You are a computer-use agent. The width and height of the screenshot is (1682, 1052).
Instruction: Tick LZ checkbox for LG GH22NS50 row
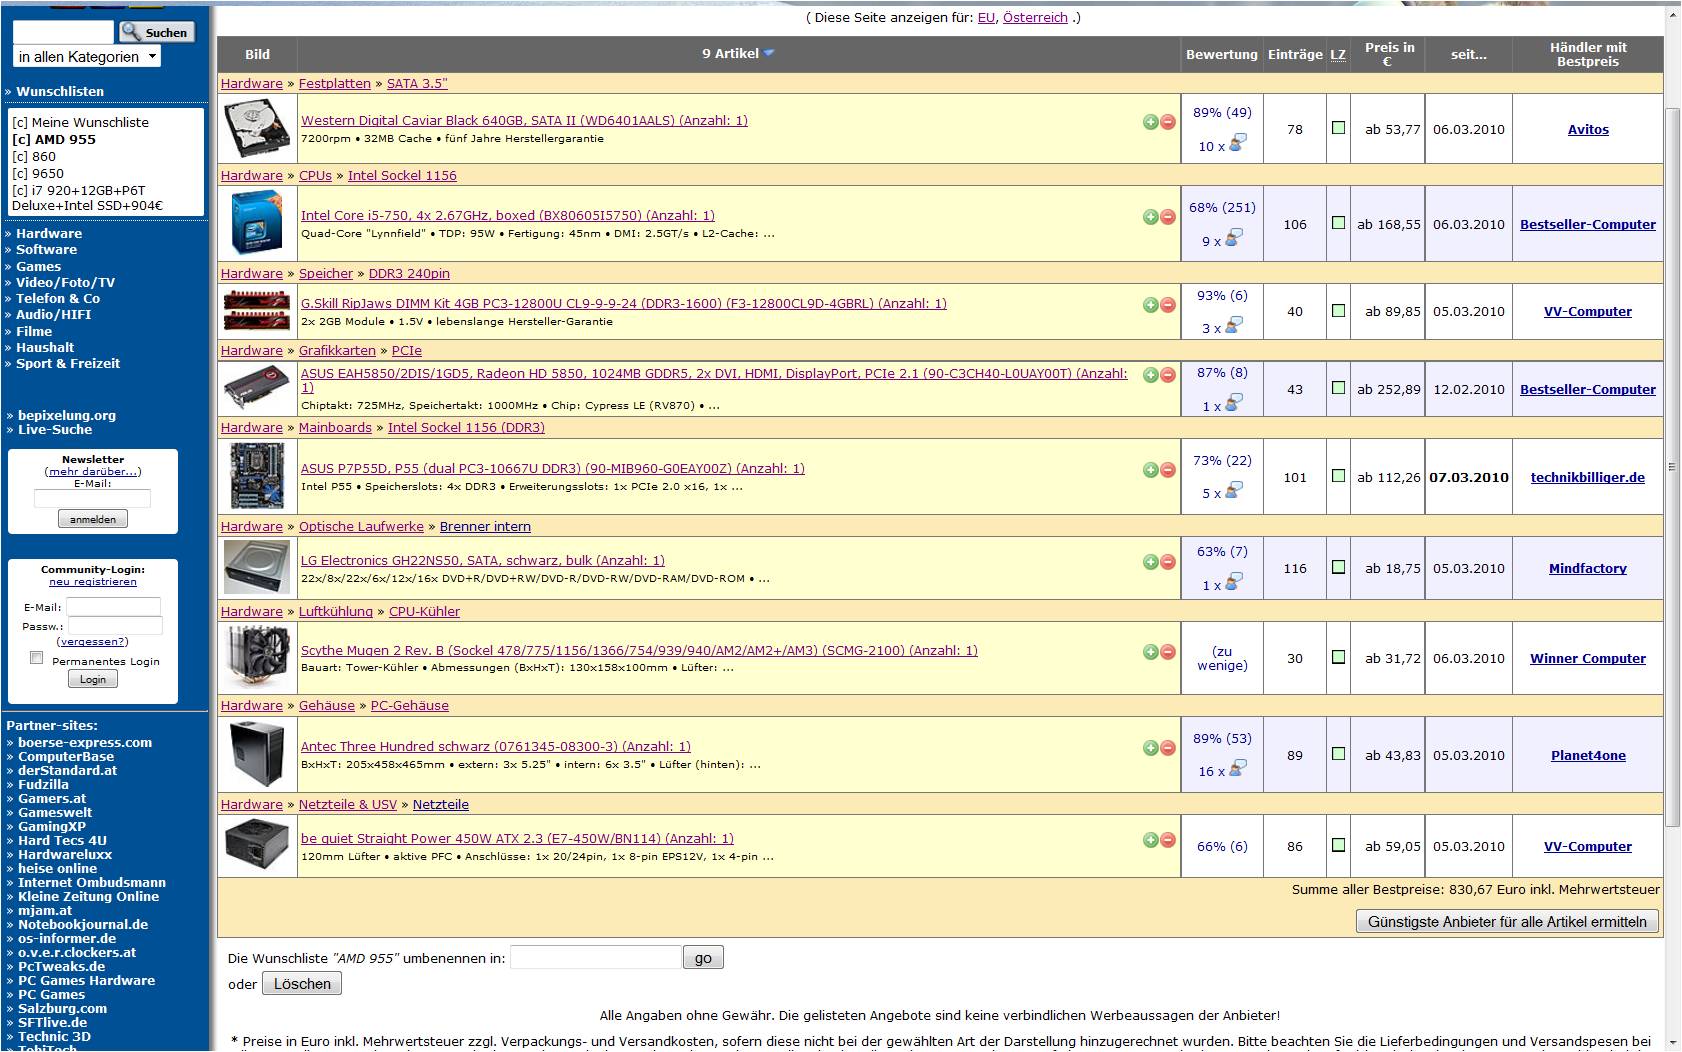point(1338,567)
